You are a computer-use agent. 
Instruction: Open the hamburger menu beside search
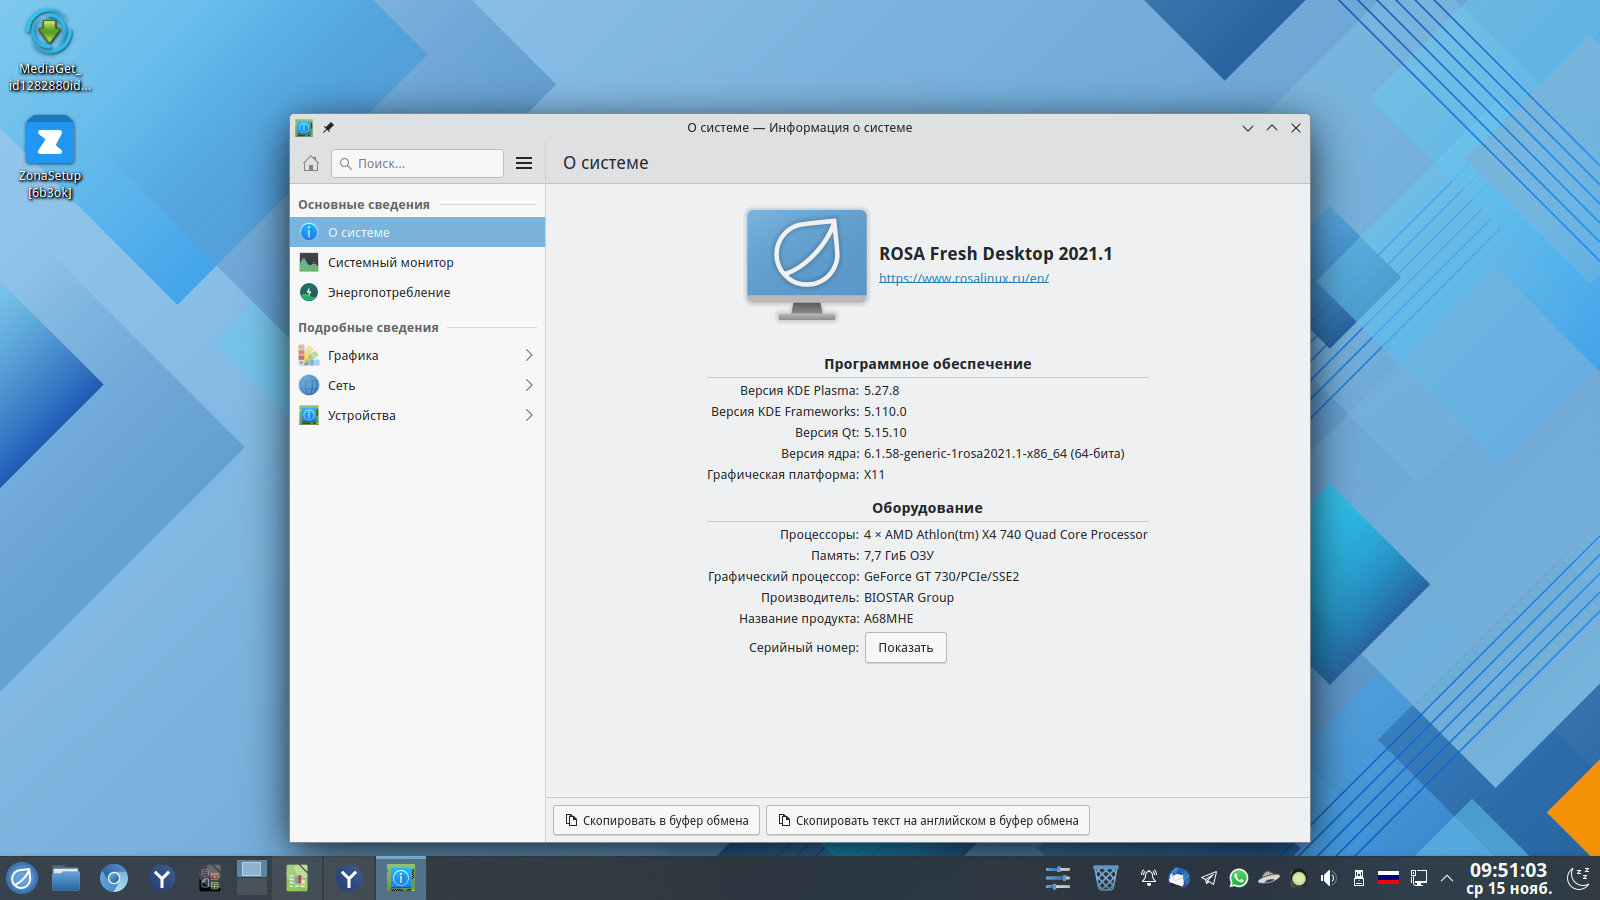524,163
